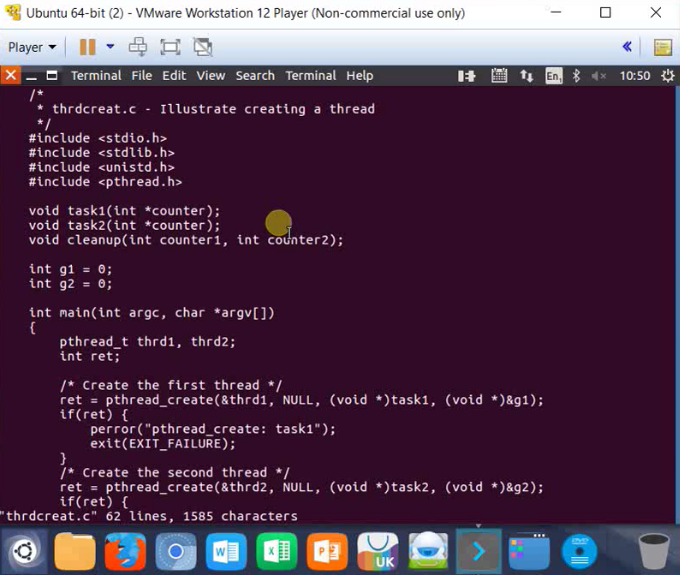Open the network connections indicator

[x=526, y=76]
